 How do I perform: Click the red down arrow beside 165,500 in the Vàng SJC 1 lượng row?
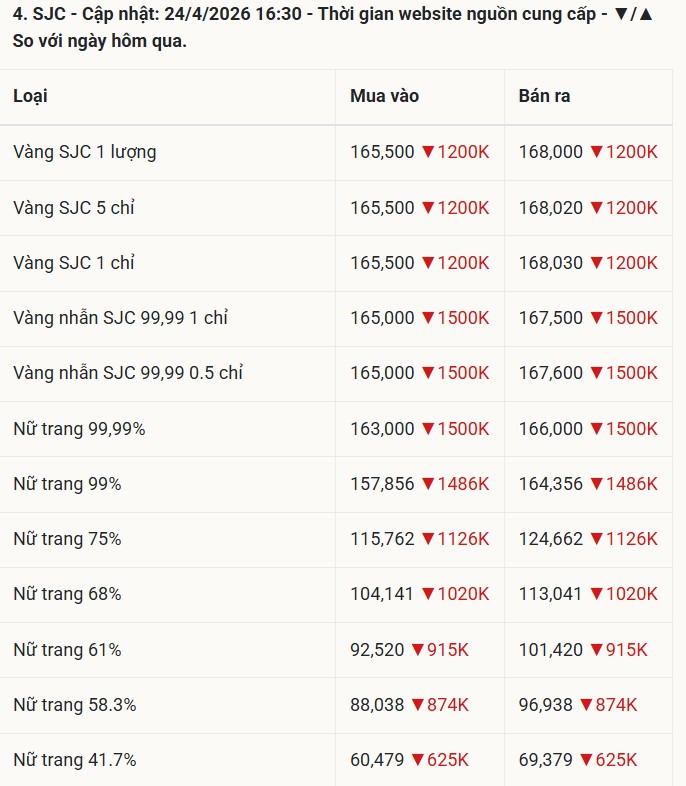tap(428, 153)
